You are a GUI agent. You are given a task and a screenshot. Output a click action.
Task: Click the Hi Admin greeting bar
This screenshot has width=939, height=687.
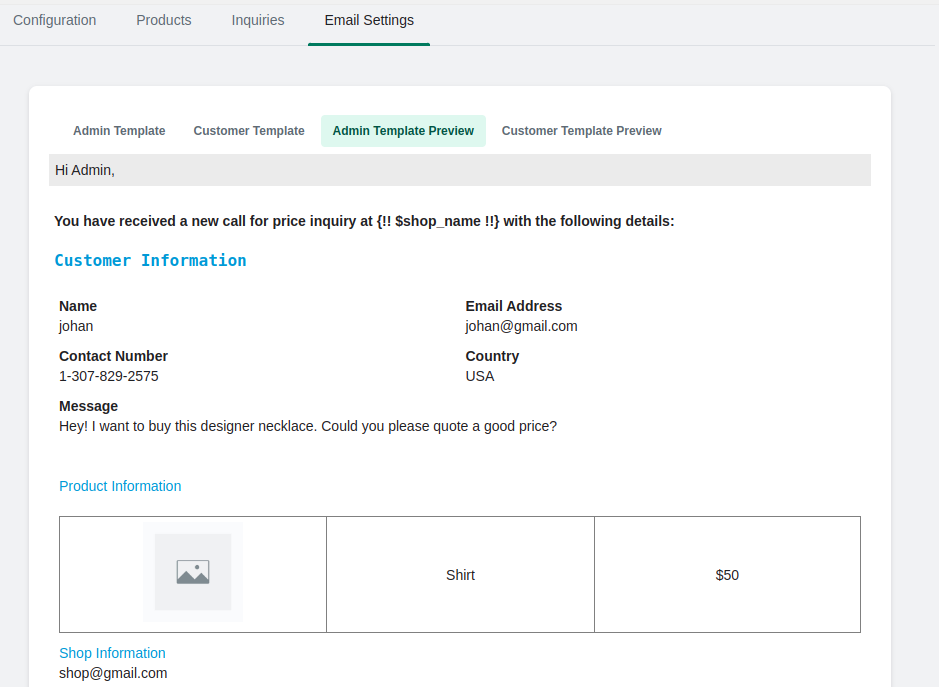click(460, 170)
